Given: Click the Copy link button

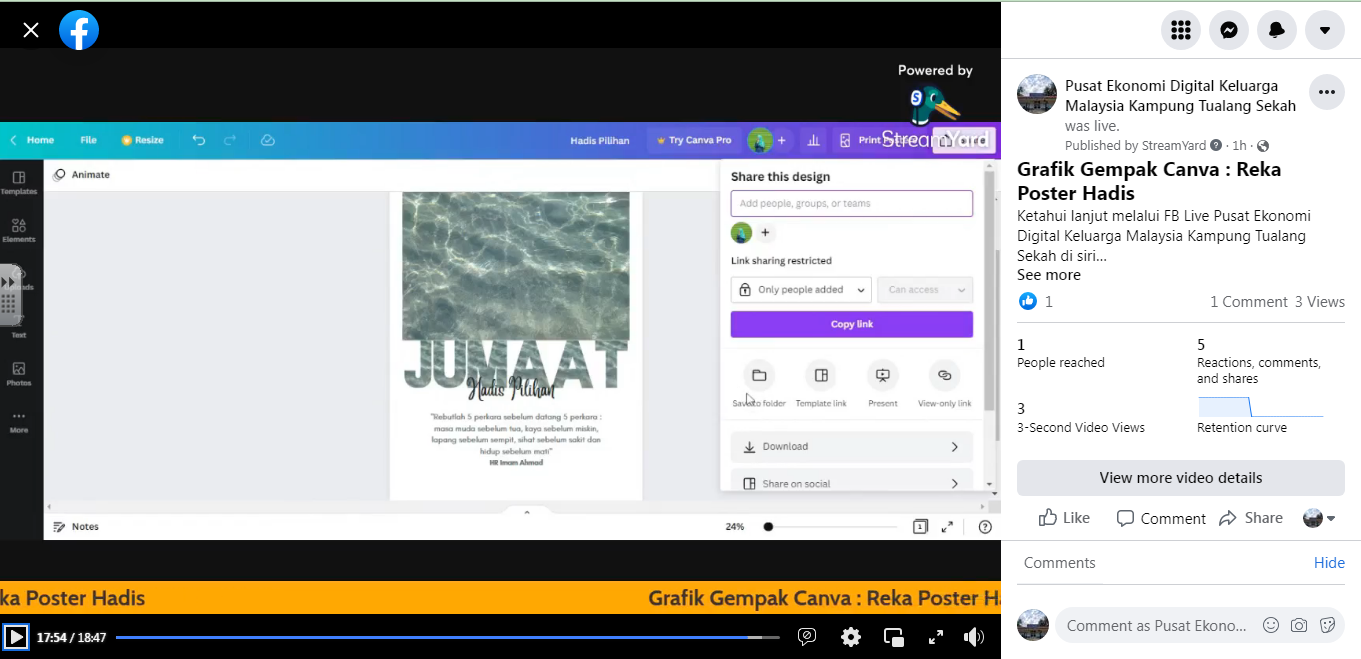Looking at the screenshot, I should pyautogui.click(x=851, y=324).
